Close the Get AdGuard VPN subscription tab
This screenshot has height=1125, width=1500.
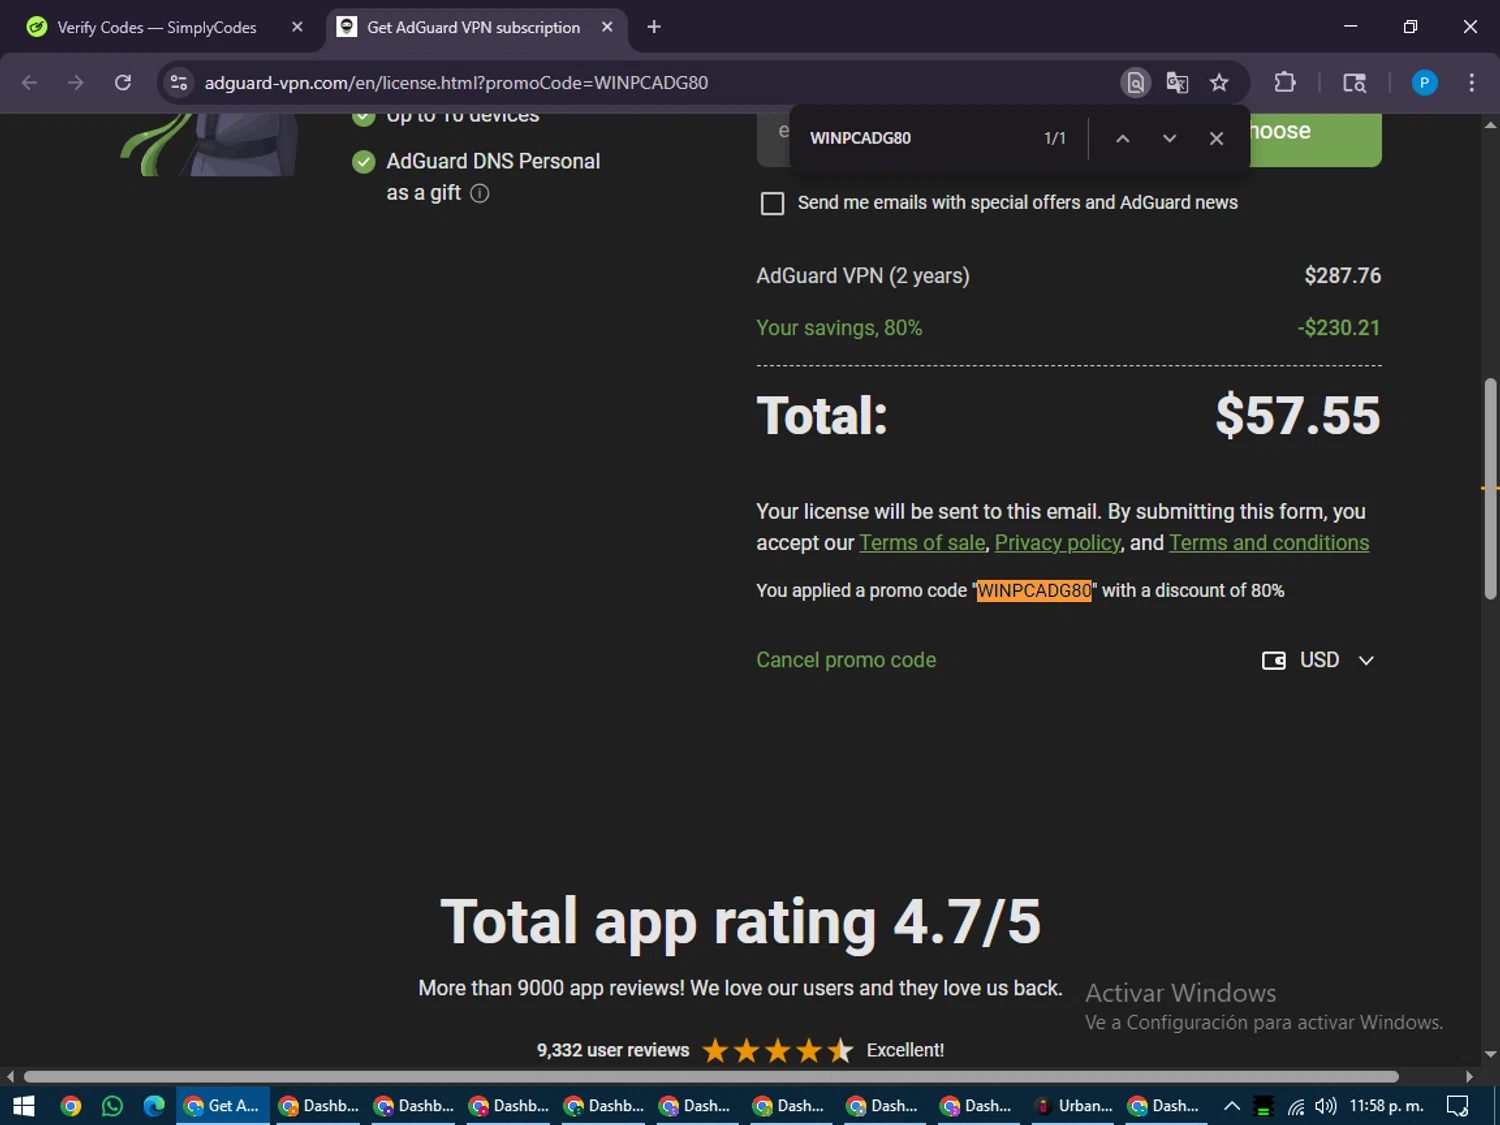pyautogui.click(x=607, y=27)
